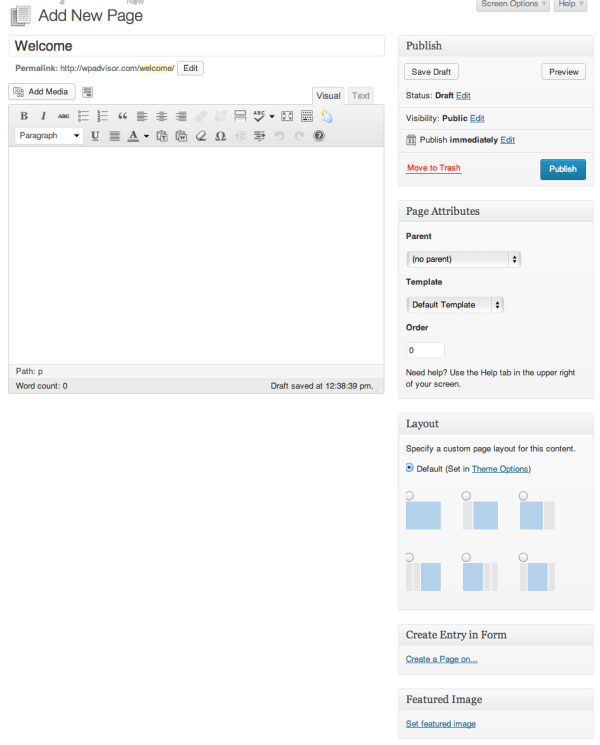Choose content with two right sidebars layout
600x745 pixels.
point(467,557)
